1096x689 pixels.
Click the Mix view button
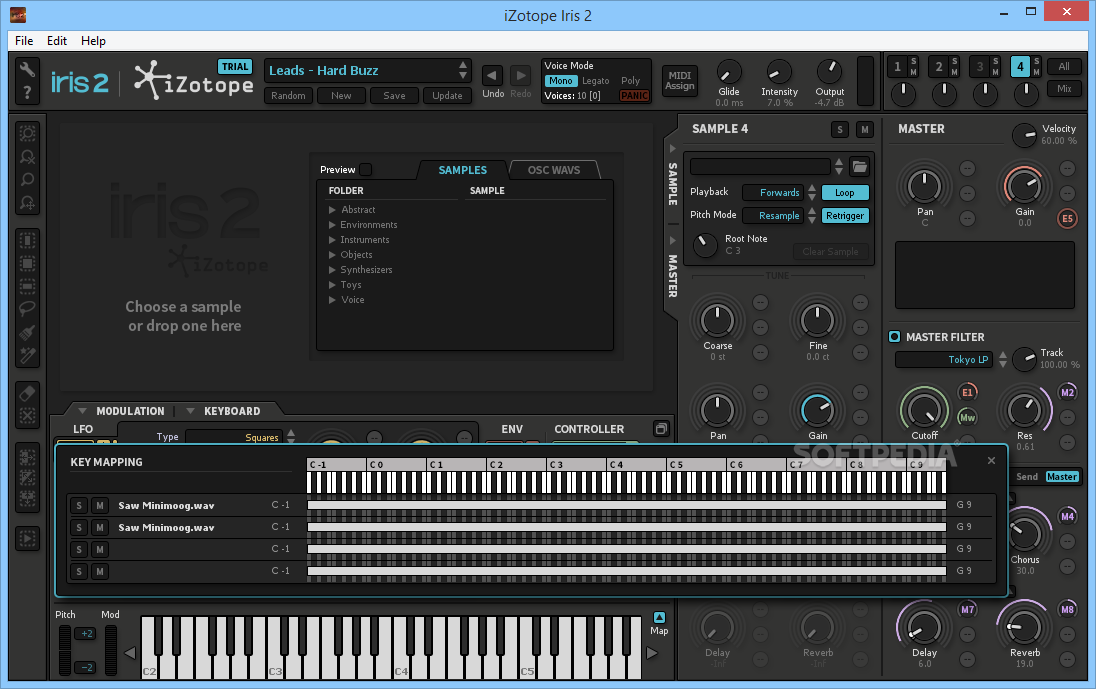click(x=1064, y=89)
